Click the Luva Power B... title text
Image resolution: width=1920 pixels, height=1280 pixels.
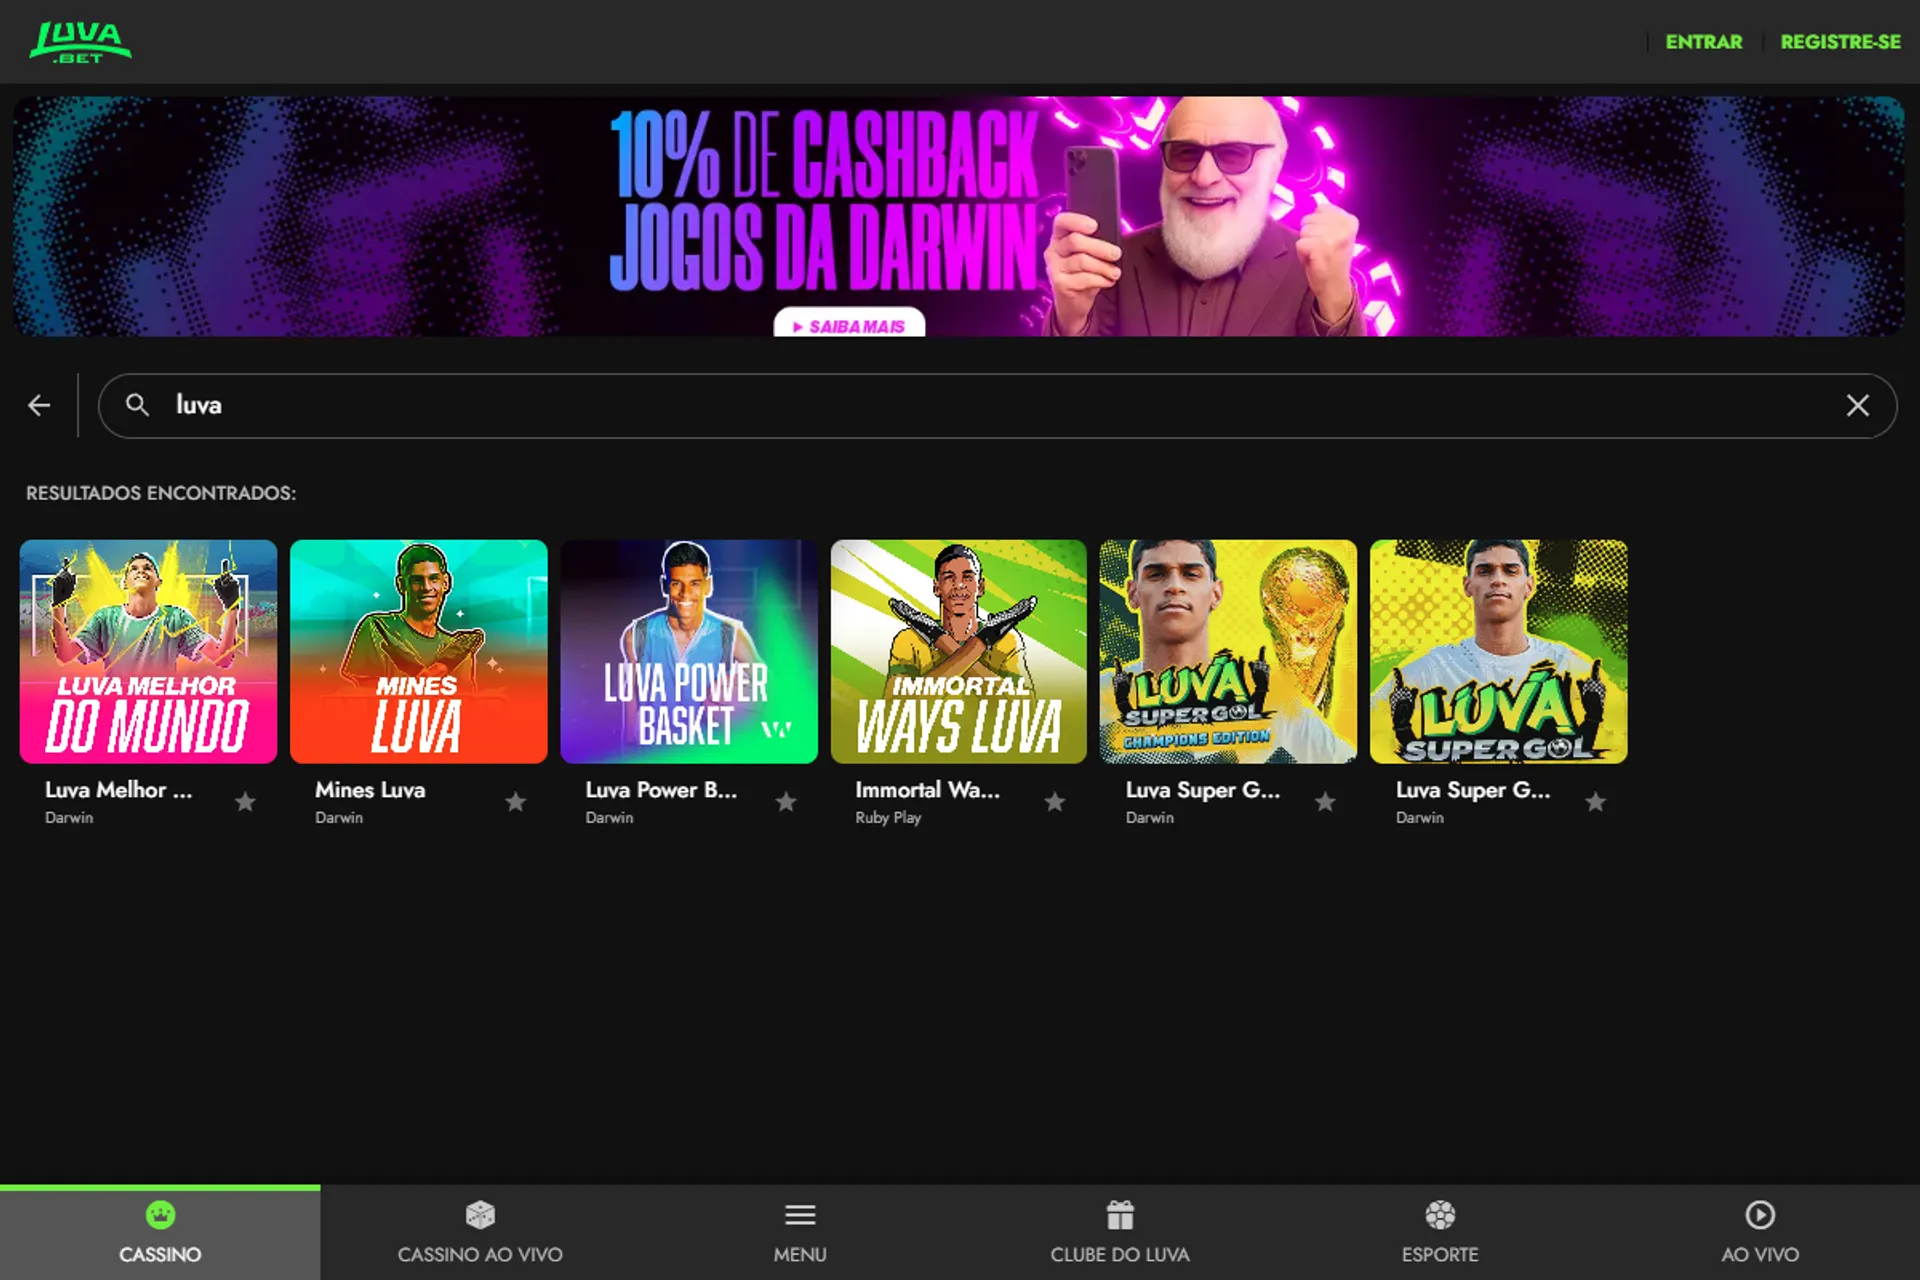pyautogui.click(x=661, y=790)
